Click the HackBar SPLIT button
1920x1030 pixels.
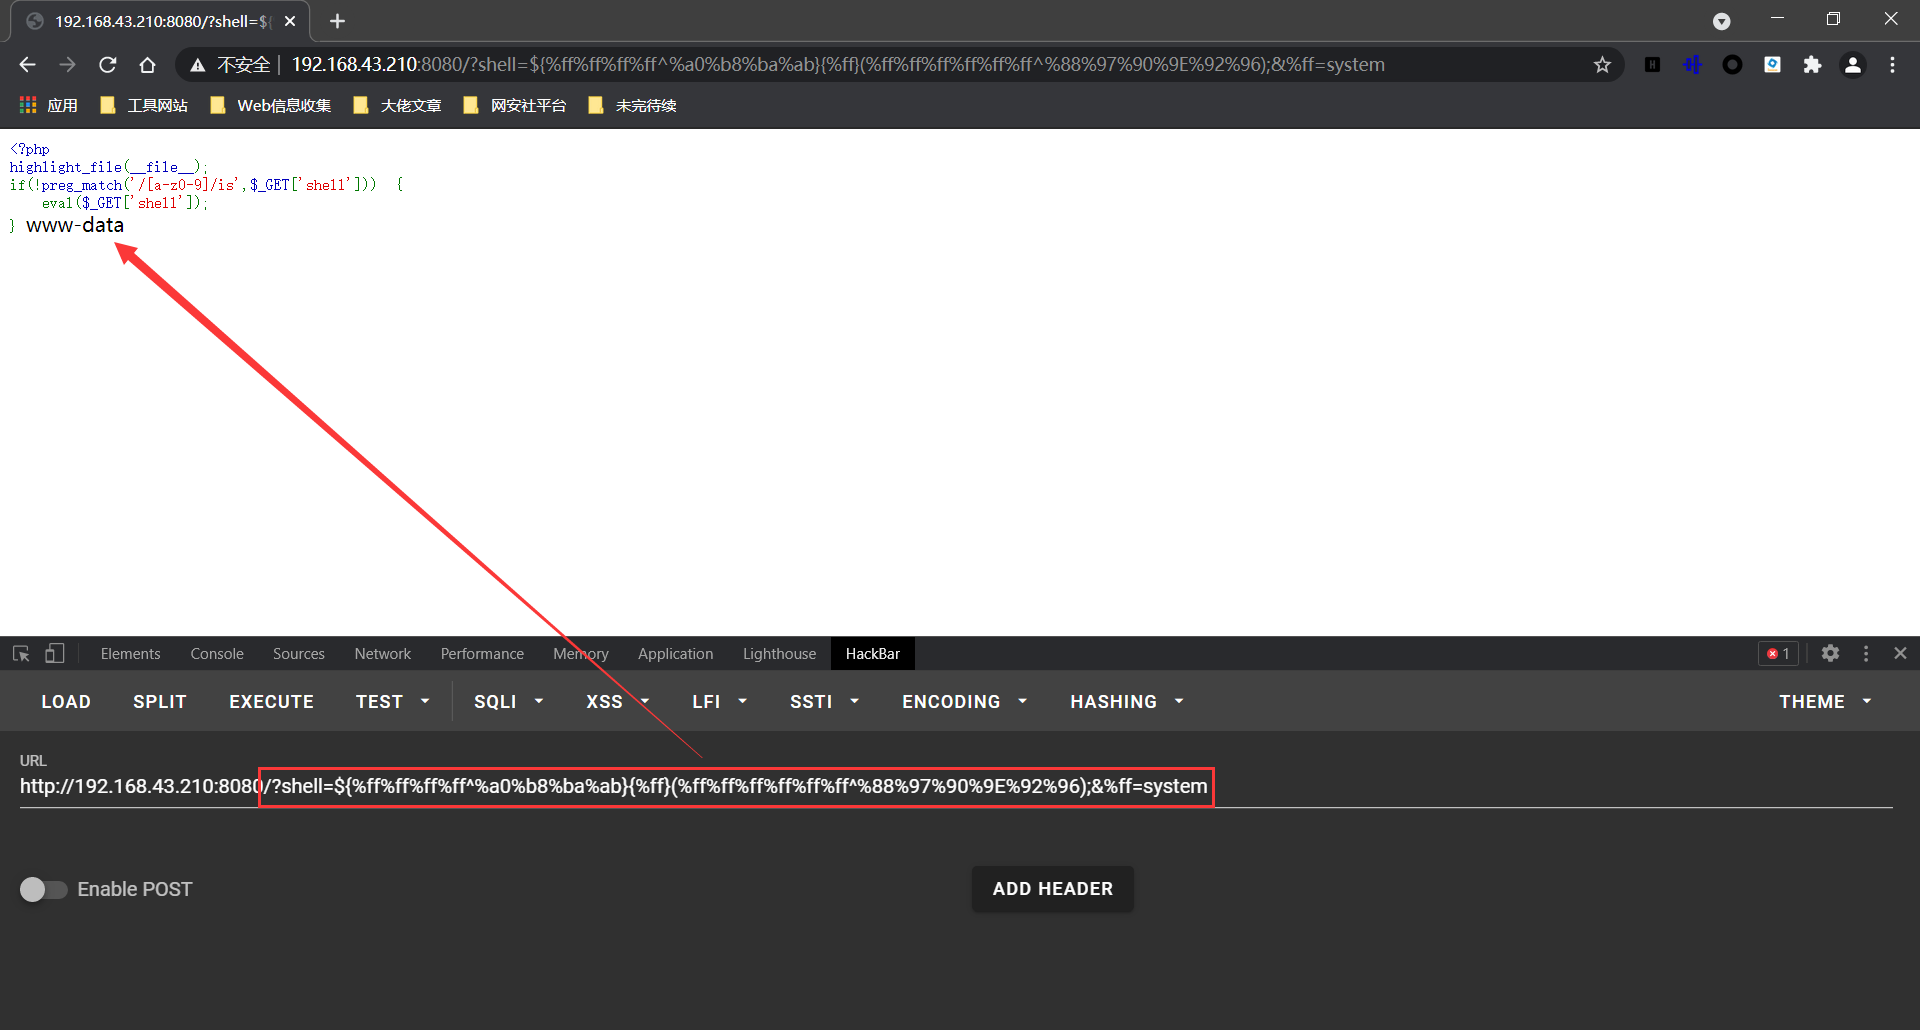point(160,702)
